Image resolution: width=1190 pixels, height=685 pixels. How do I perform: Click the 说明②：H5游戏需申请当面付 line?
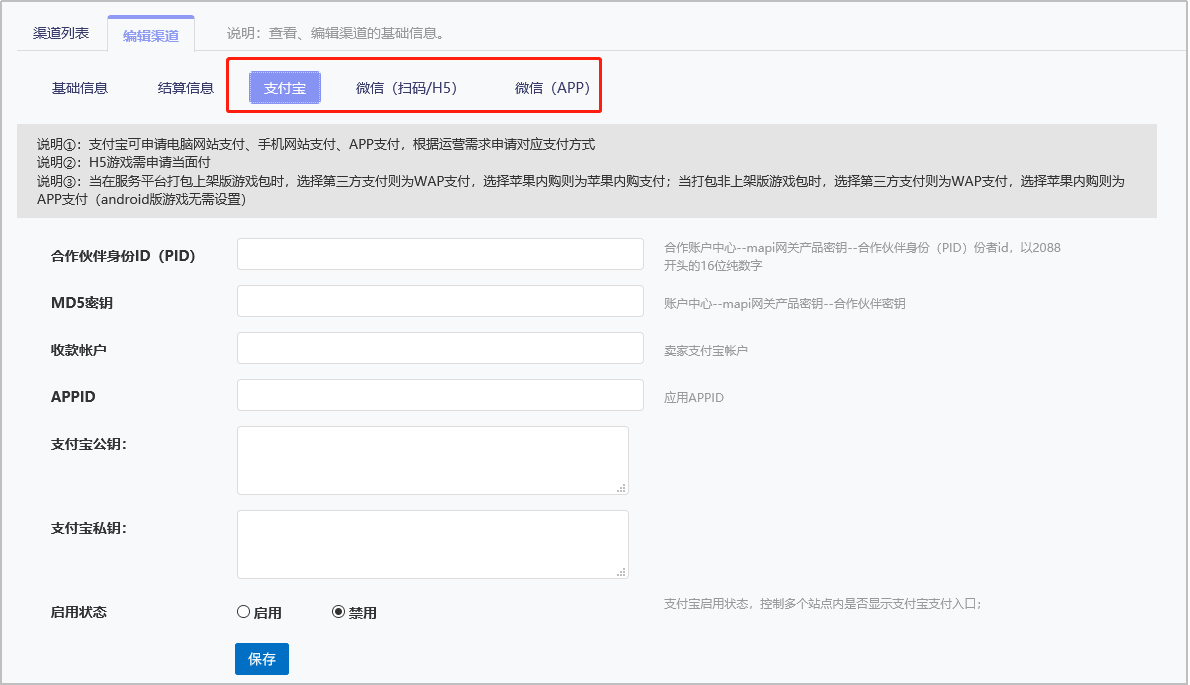point(124,162)
